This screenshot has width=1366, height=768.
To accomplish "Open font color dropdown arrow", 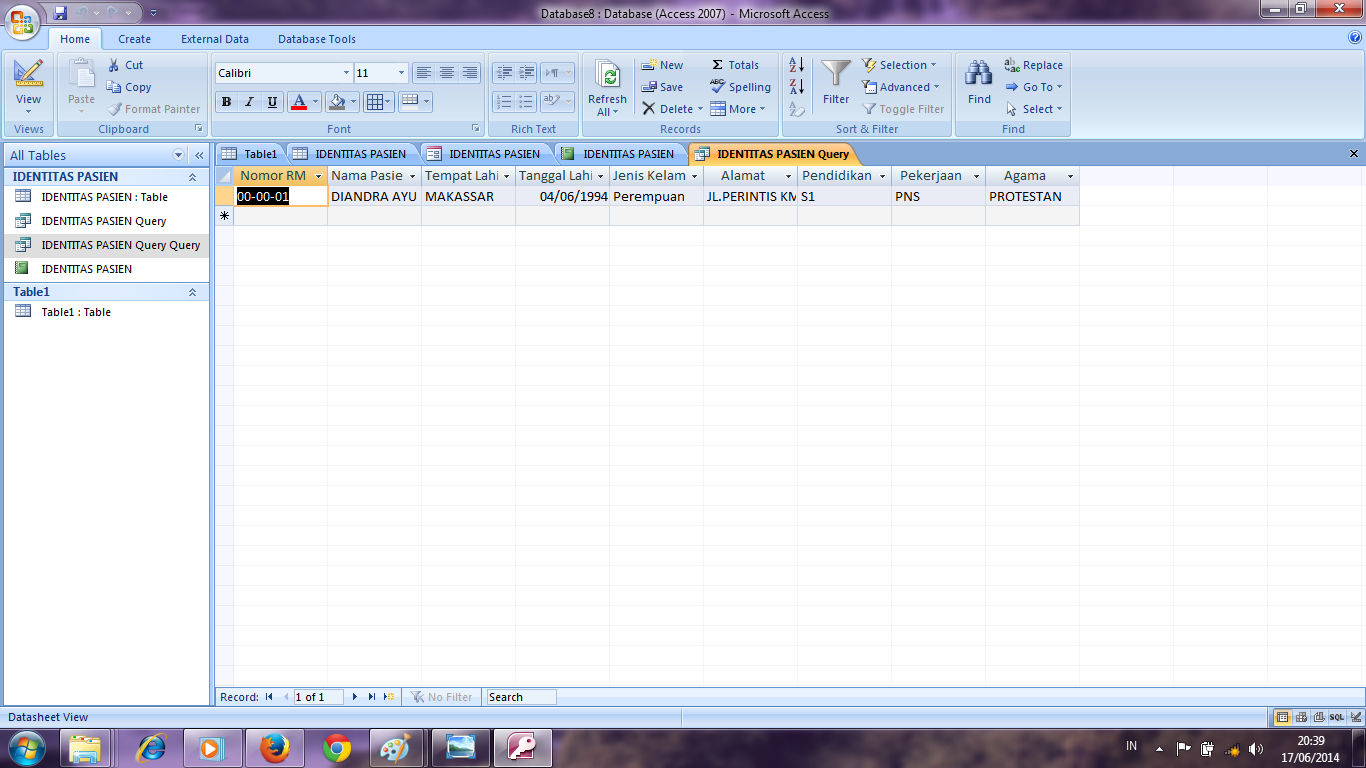I will [x=316, y=101].
